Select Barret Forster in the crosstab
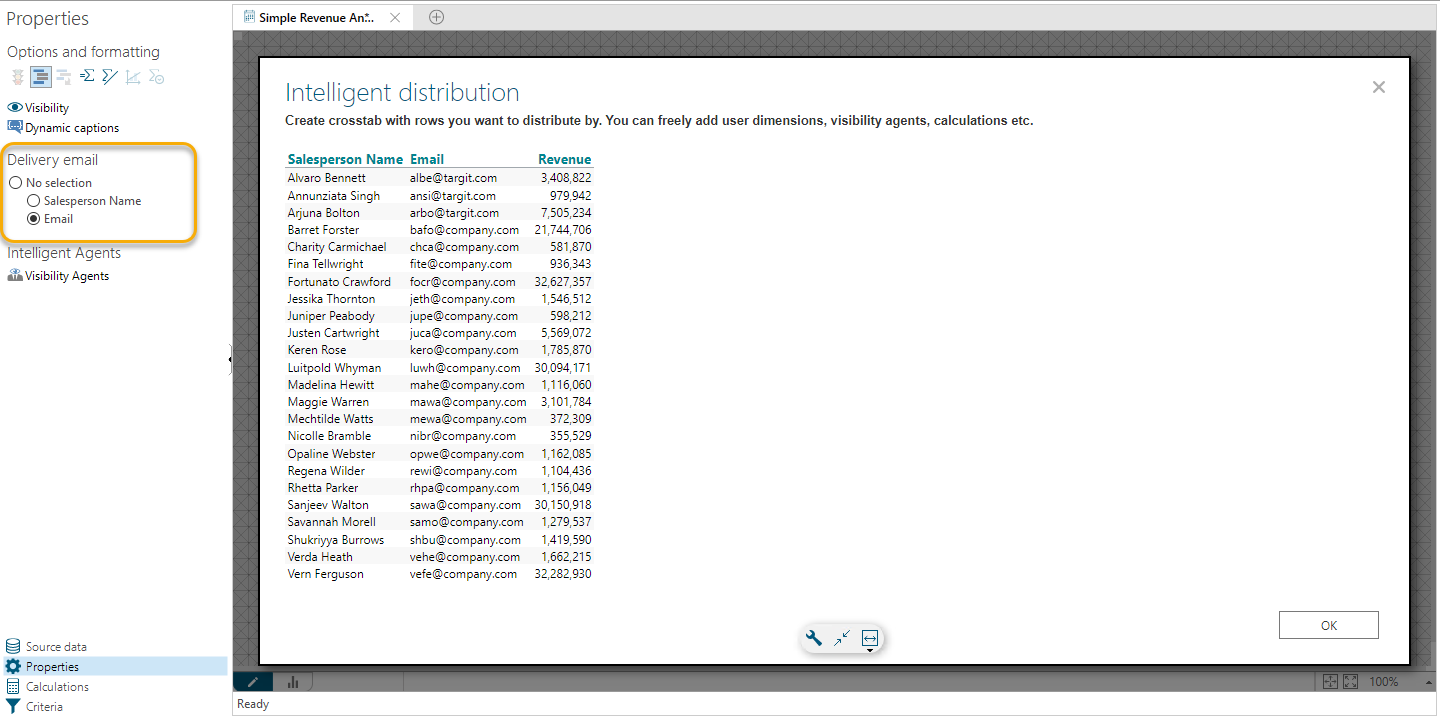Image resolution: width=1440 pixels, height=718 pixels. pyautogui.click(x=322, y=230)
